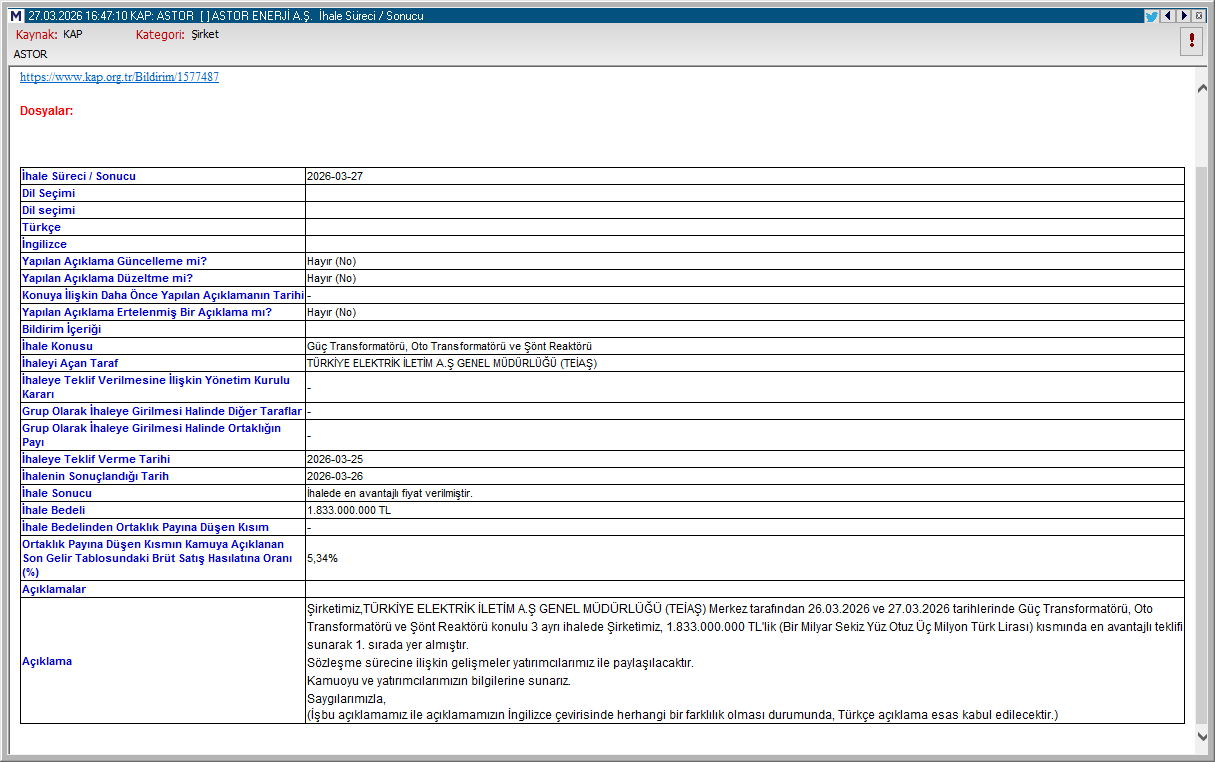Share the announcement via the Twitter icon
This screenshot has height=762, width=1215.
point(1151,16)
